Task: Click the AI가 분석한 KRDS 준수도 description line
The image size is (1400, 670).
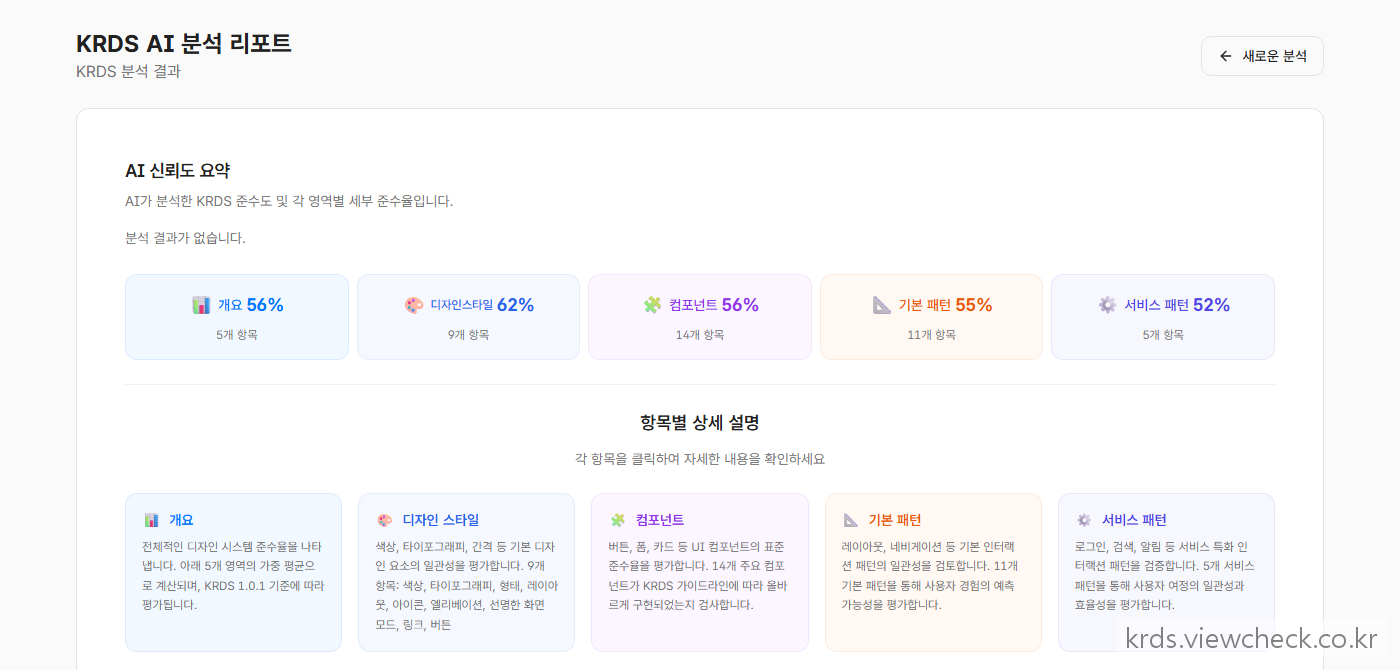Action: [289, 201]
